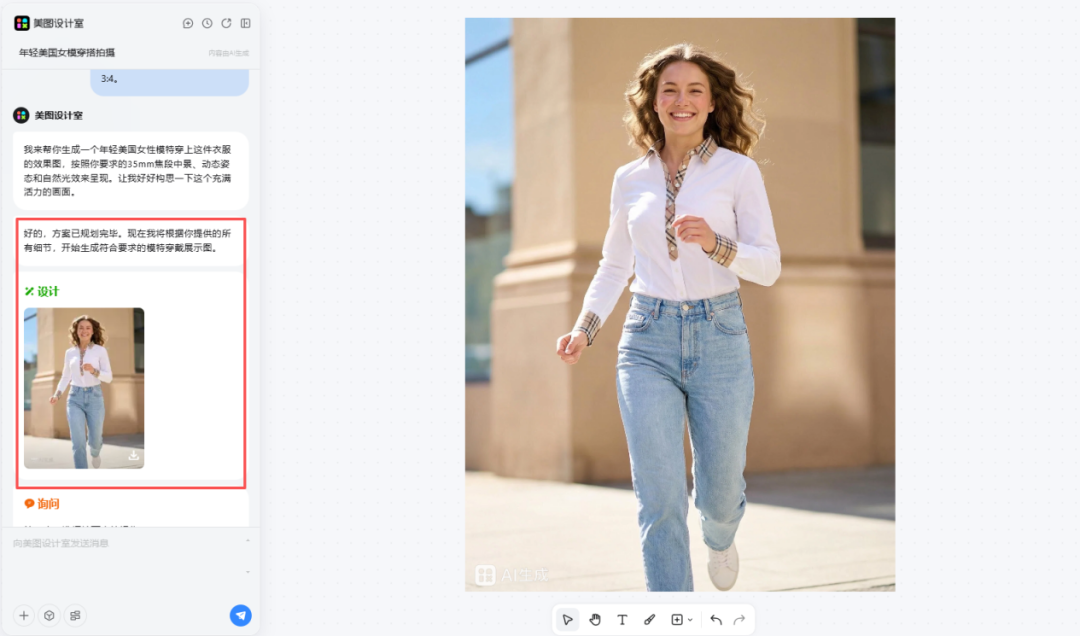Image resolution: width=1080 pixels, height=636 pixels.
Task: Choose the Text tool
Action: tap(622, 620)
